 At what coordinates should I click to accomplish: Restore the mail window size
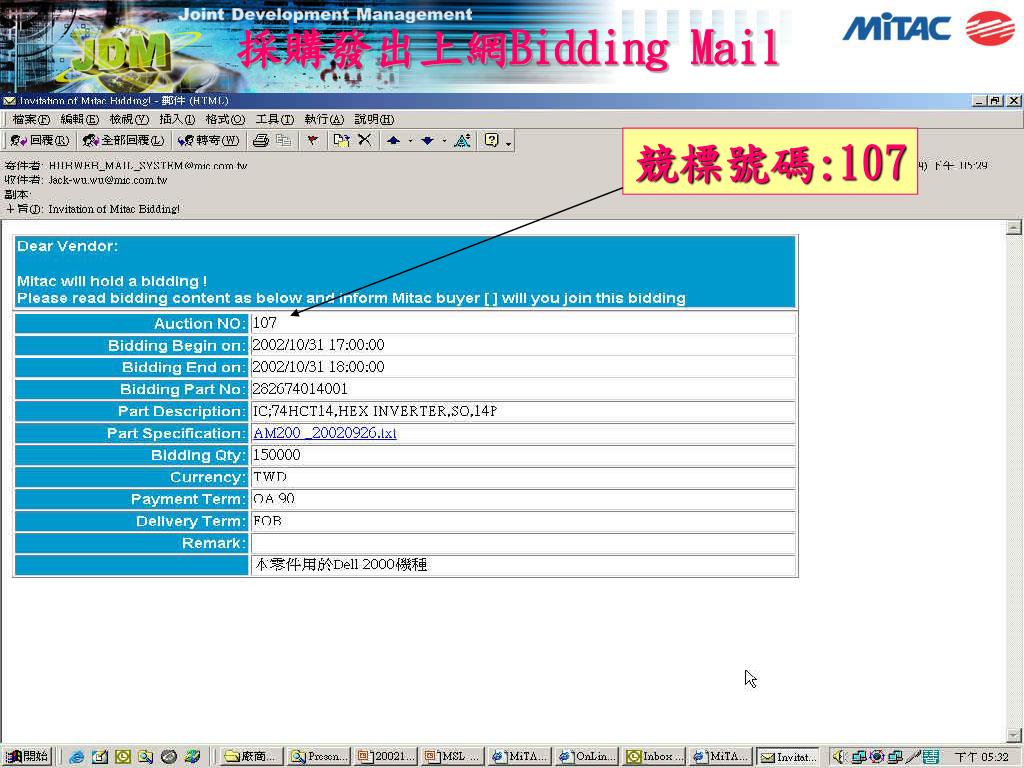[996, 101]
